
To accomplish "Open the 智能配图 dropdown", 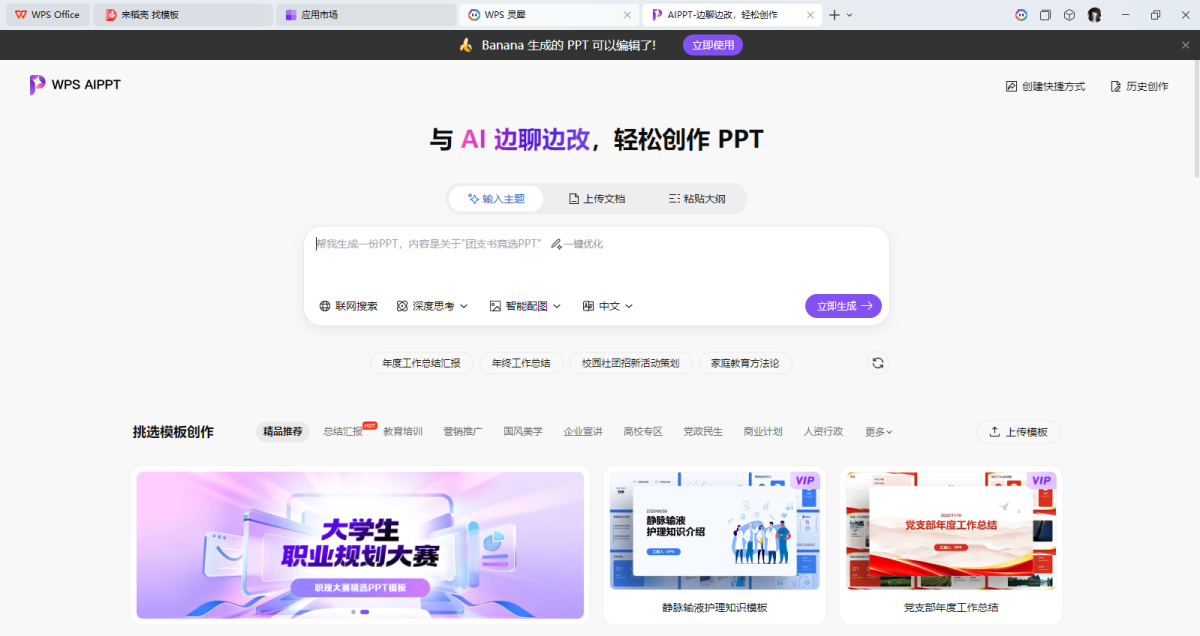I will coord(525,306).
